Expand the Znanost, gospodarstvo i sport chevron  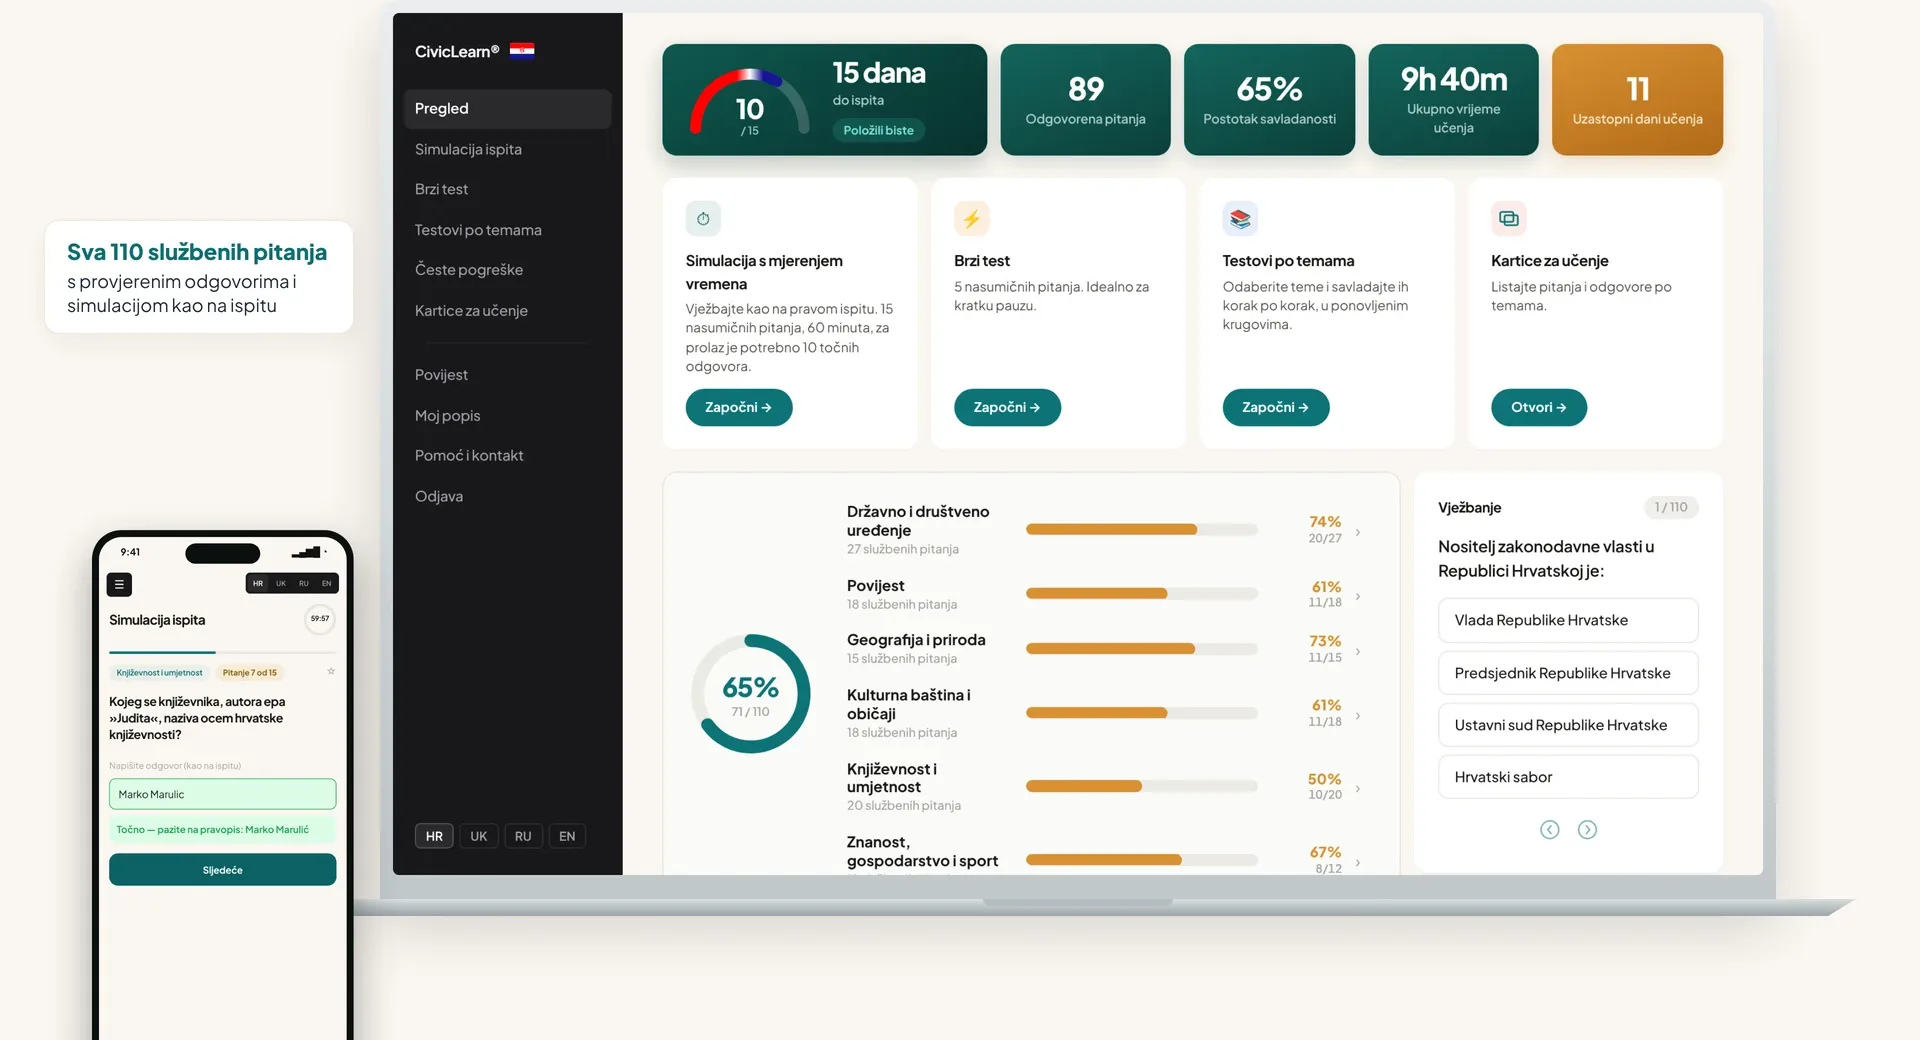tap(1358, 862)
